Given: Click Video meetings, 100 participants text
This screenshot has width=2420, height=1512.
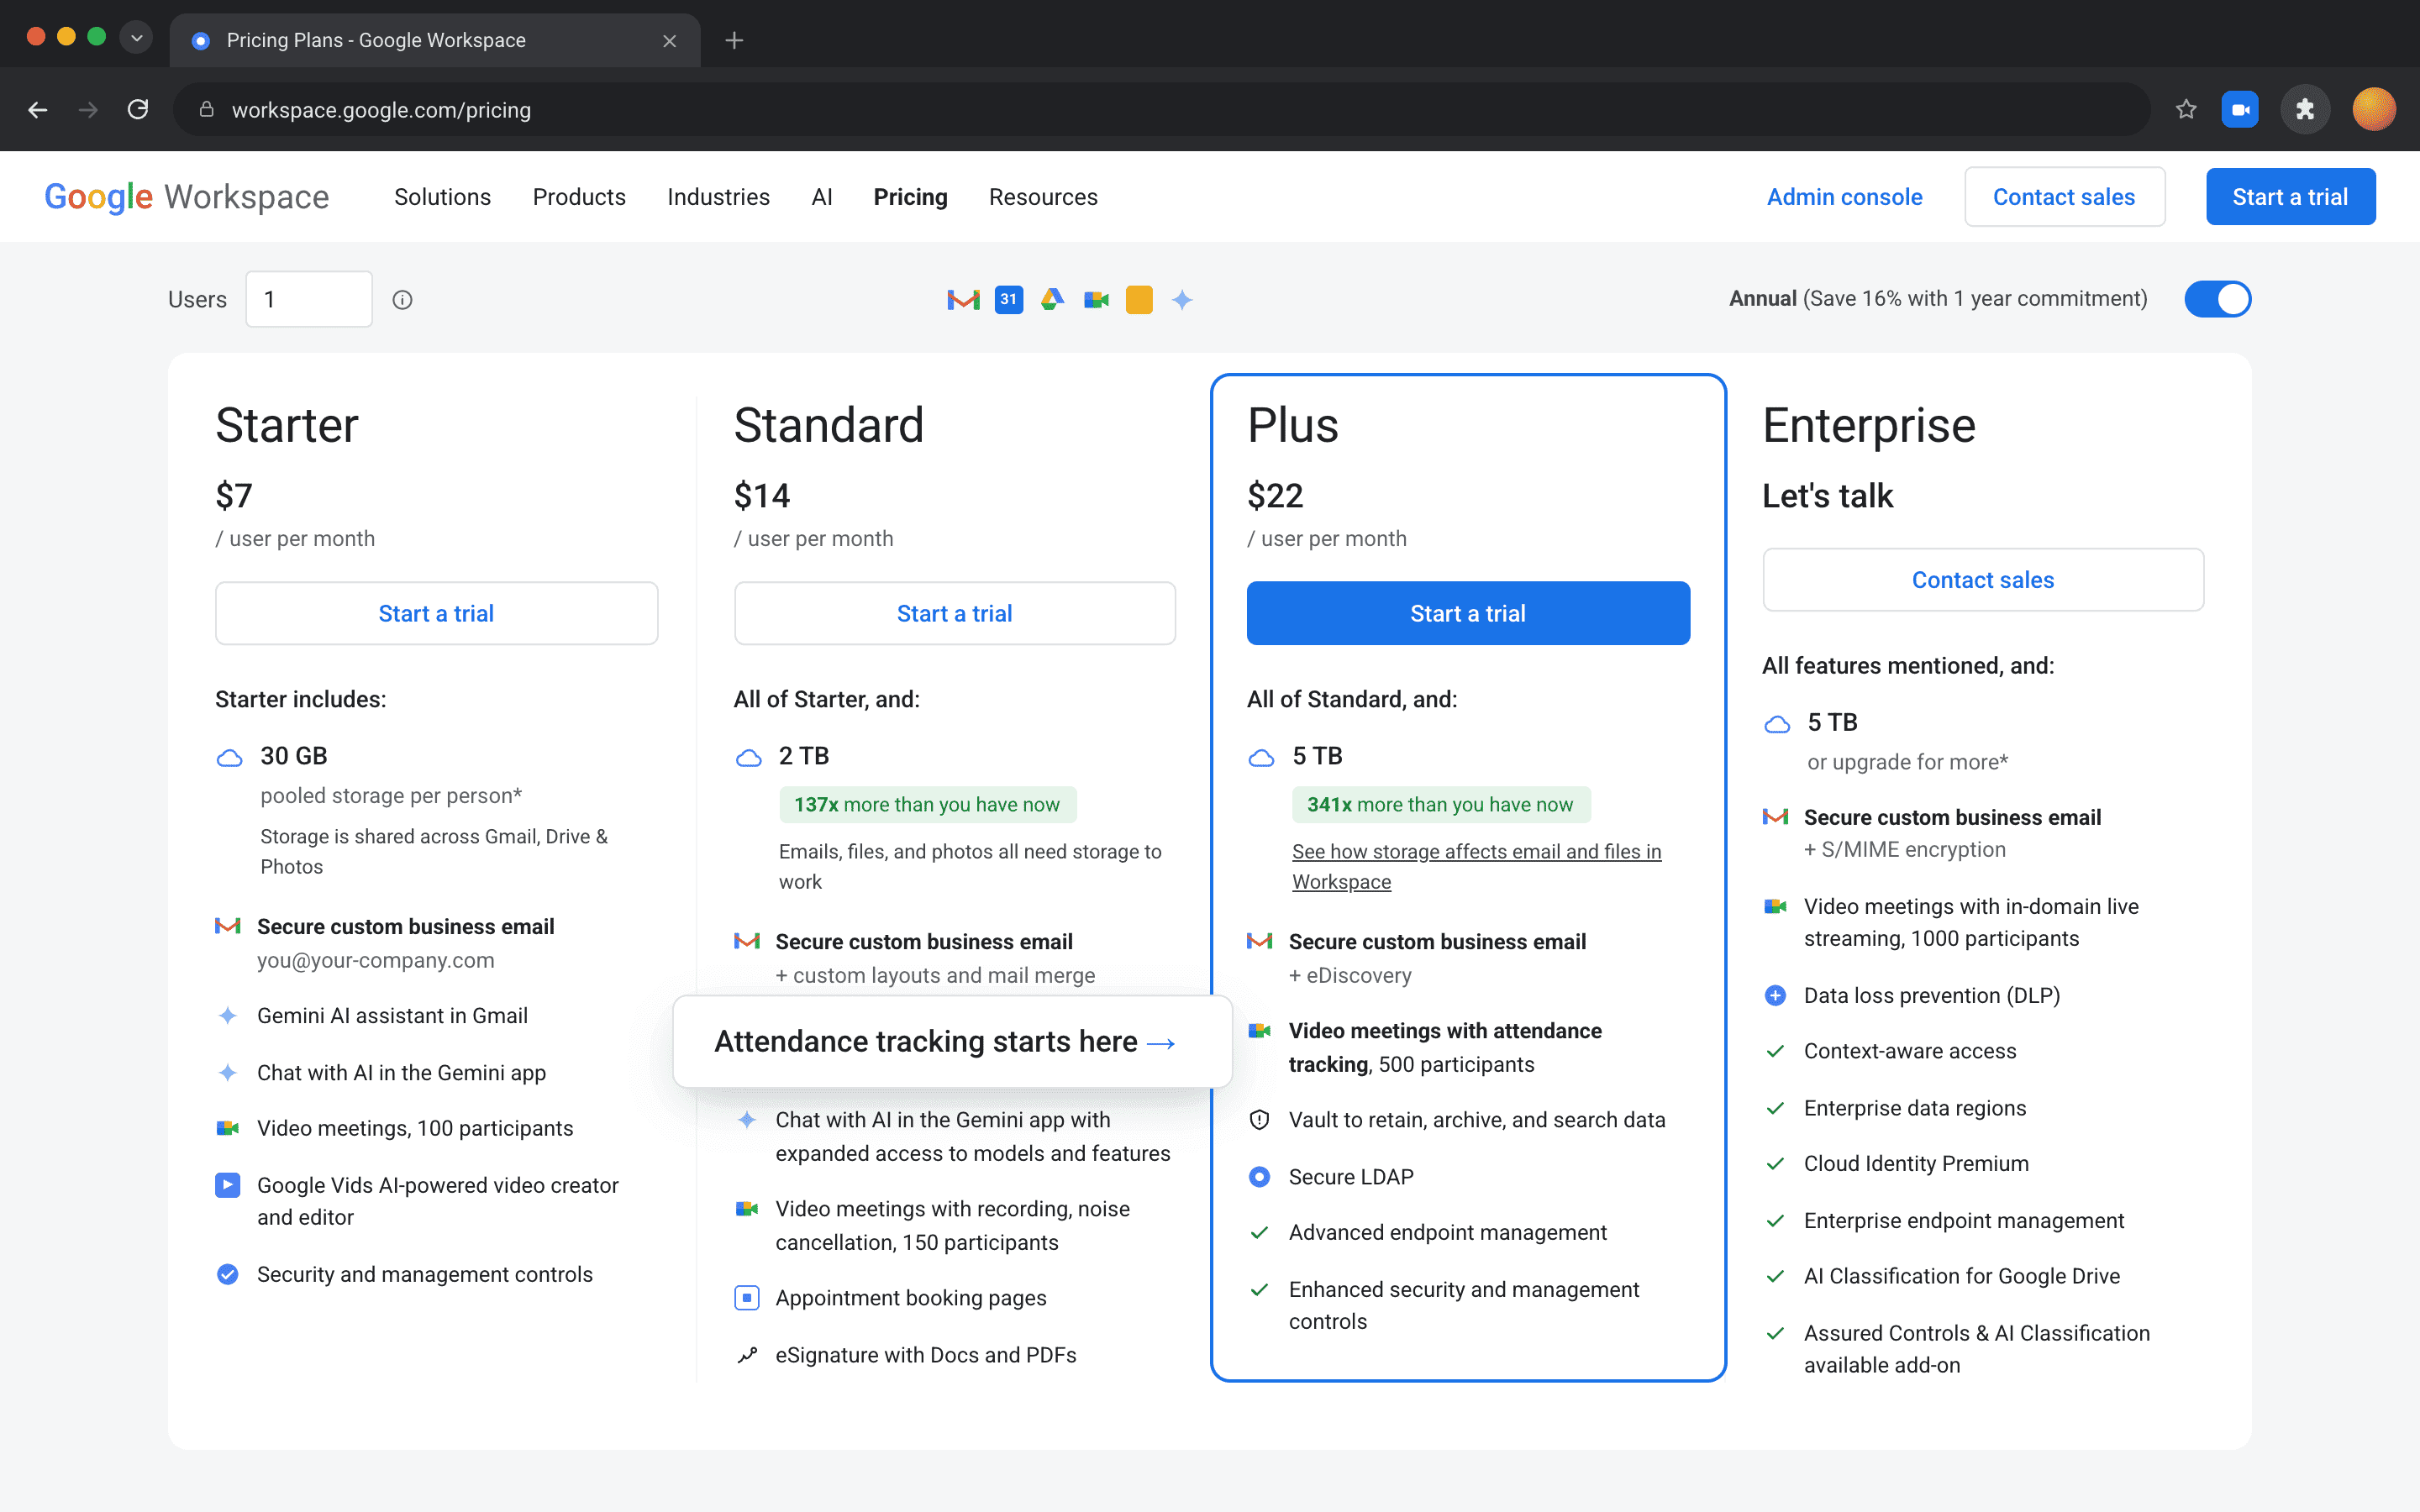Looking at the screenshot, I should 415,1128.
